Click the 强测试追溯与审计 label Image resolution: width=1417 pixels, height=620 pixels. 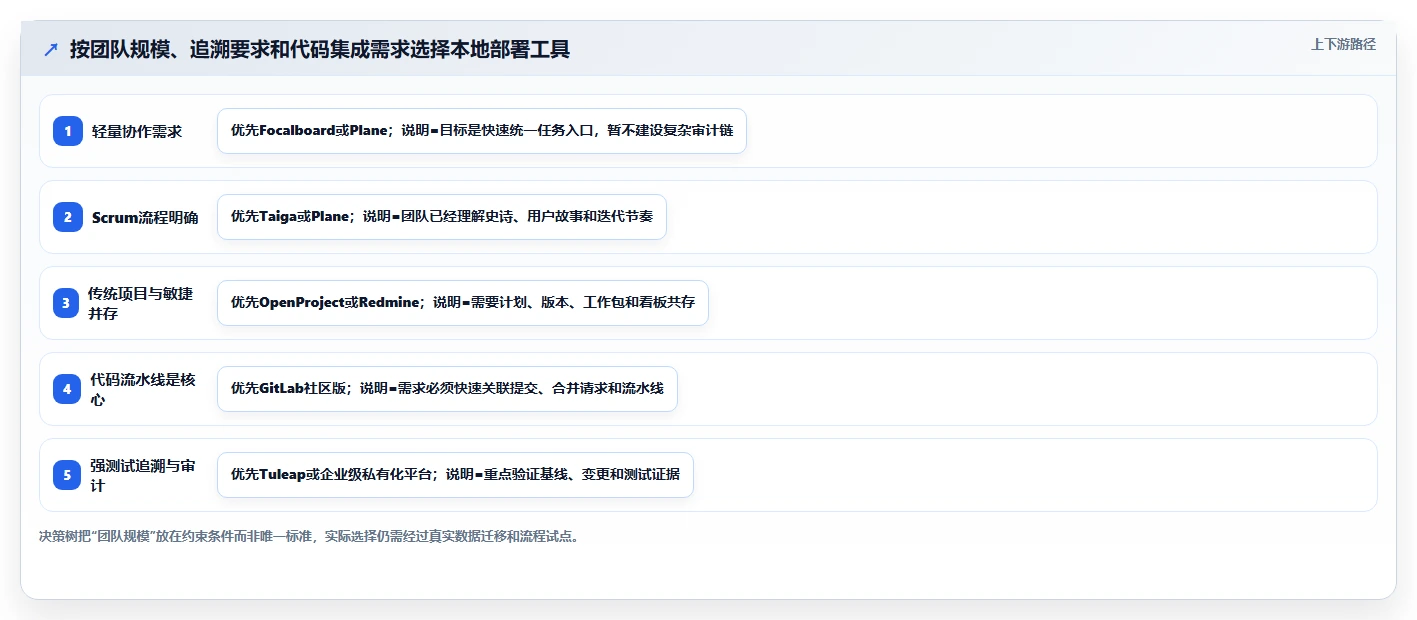pos(142,475)
